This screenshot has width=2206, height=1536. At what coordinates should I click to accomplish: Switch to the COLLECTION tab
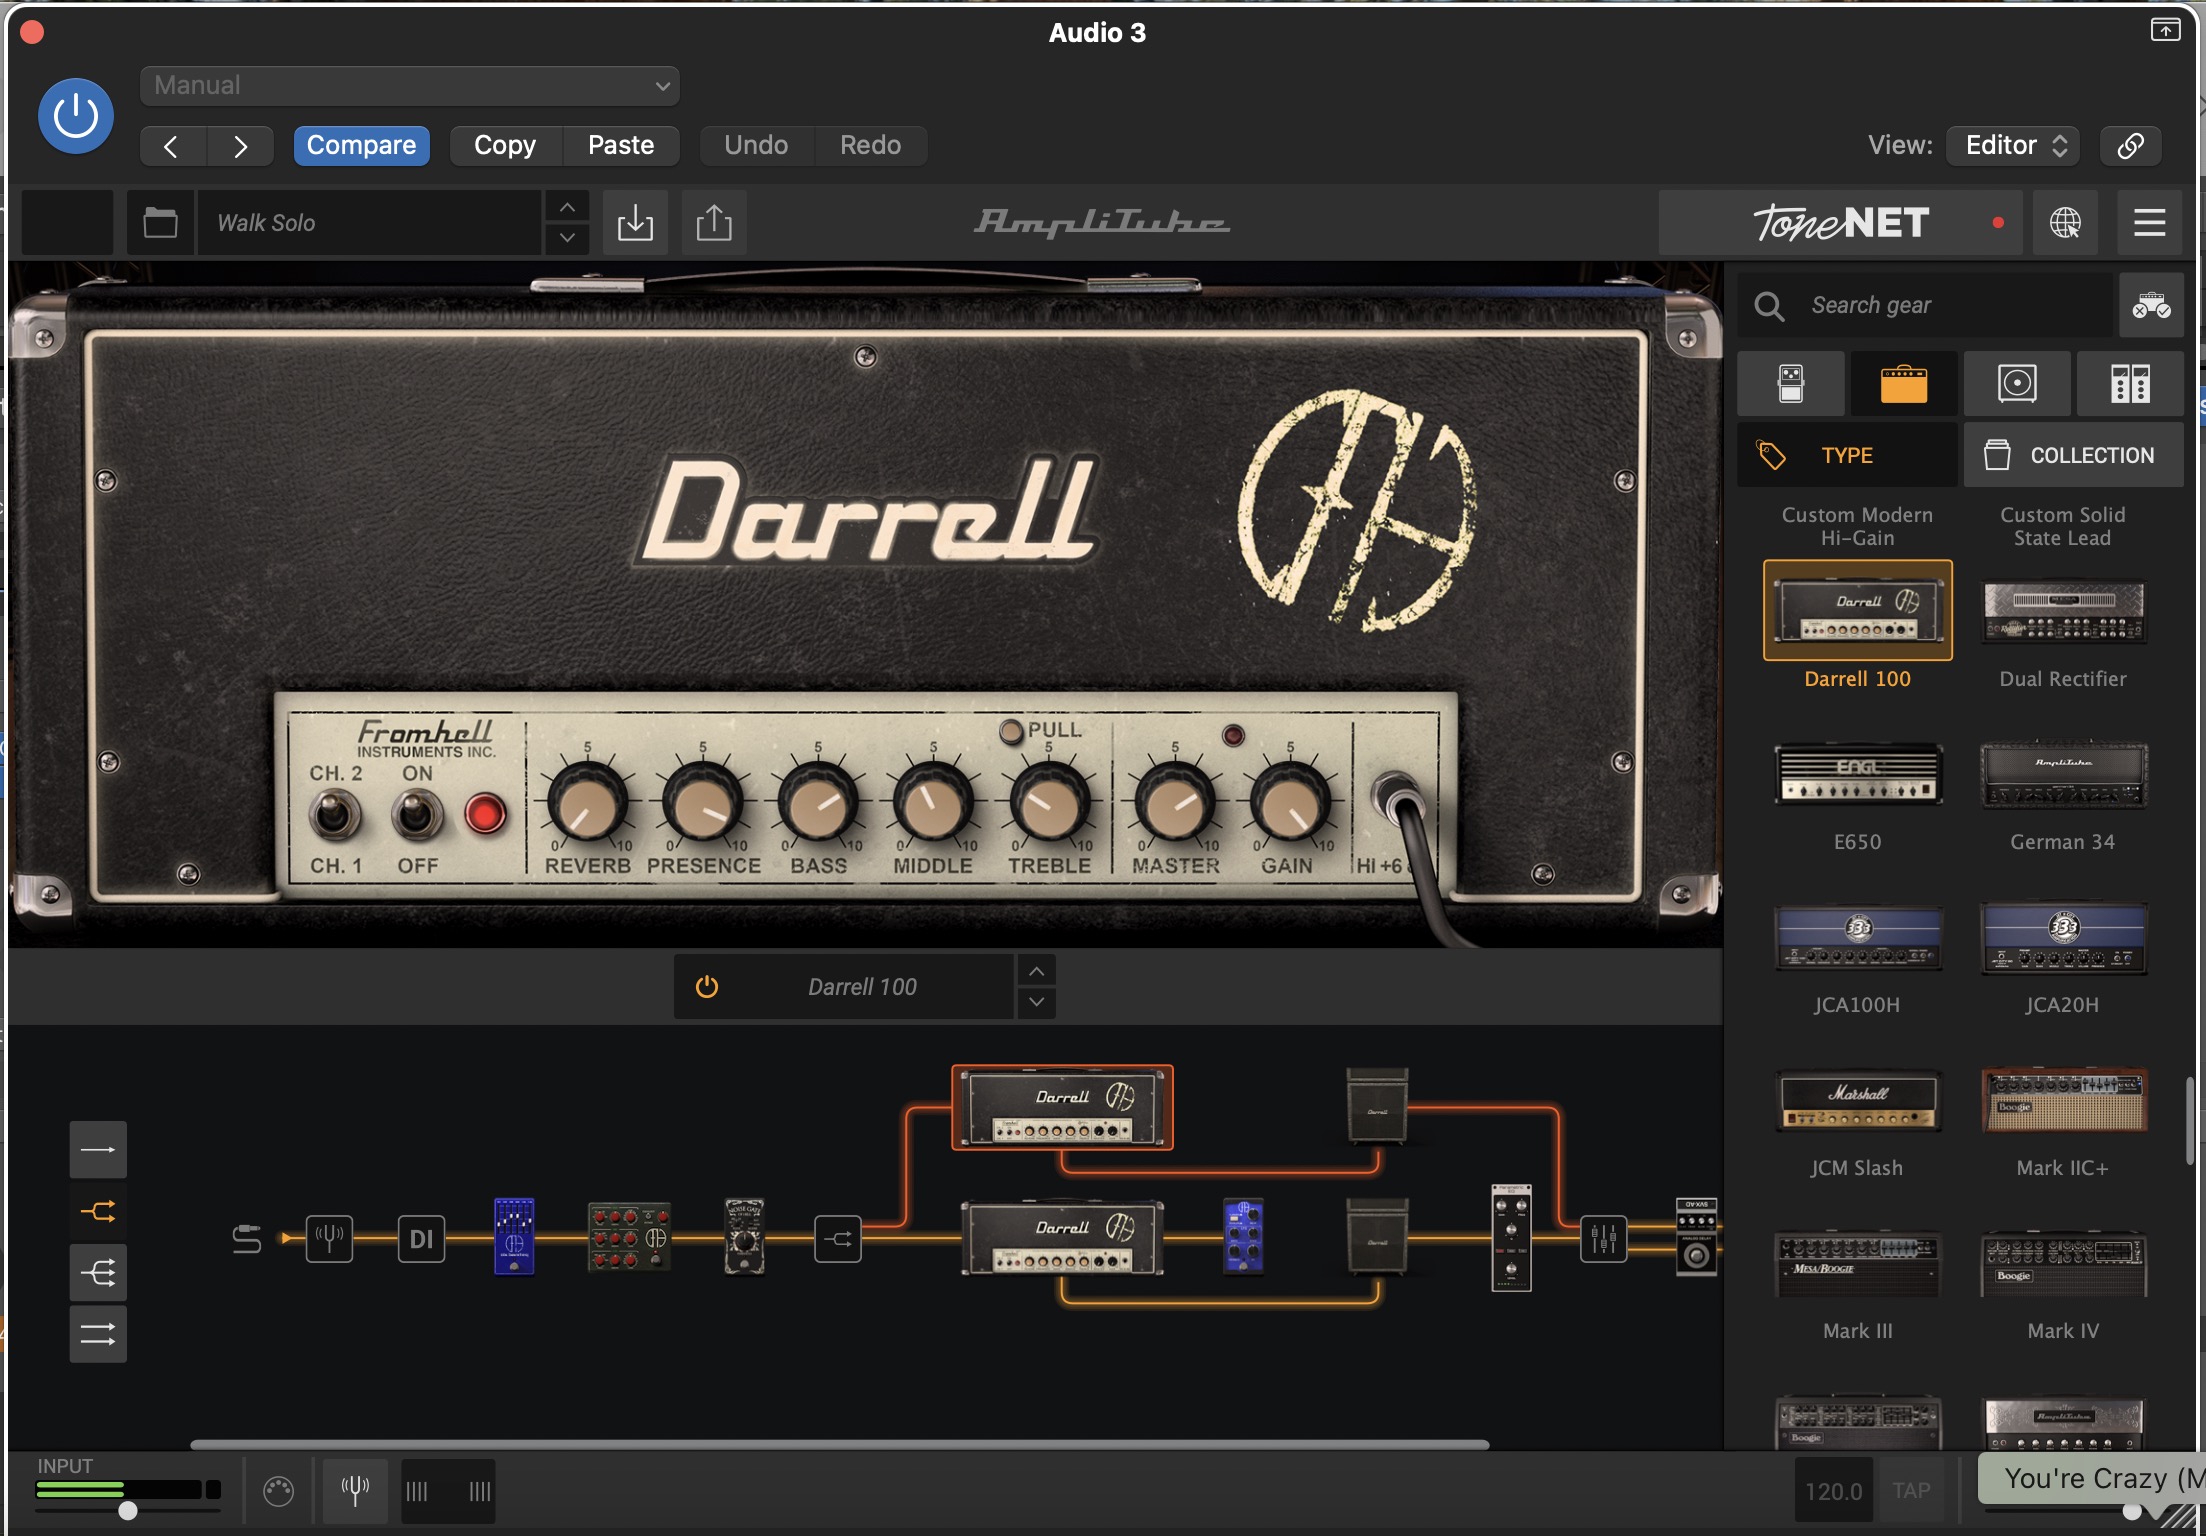tap(2073, 455)
